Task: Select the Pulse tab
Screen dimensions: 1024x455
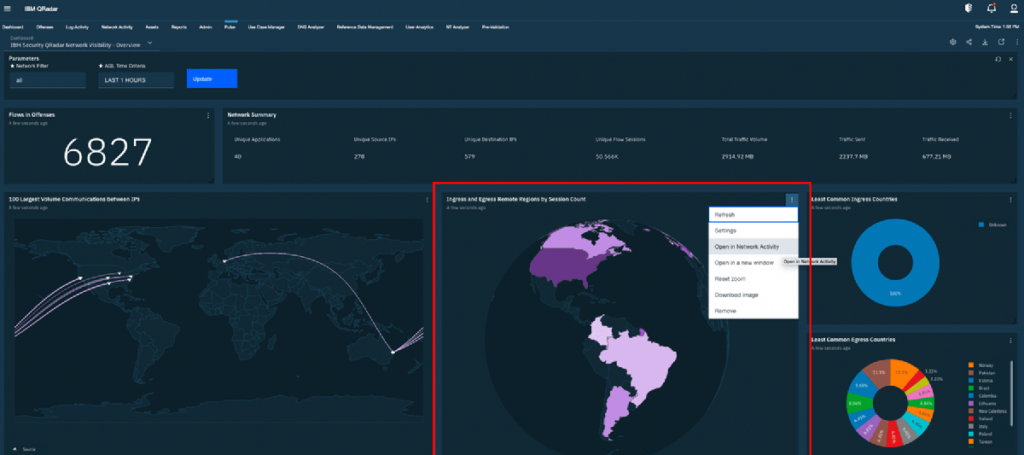Action: (x=230, y=27)
